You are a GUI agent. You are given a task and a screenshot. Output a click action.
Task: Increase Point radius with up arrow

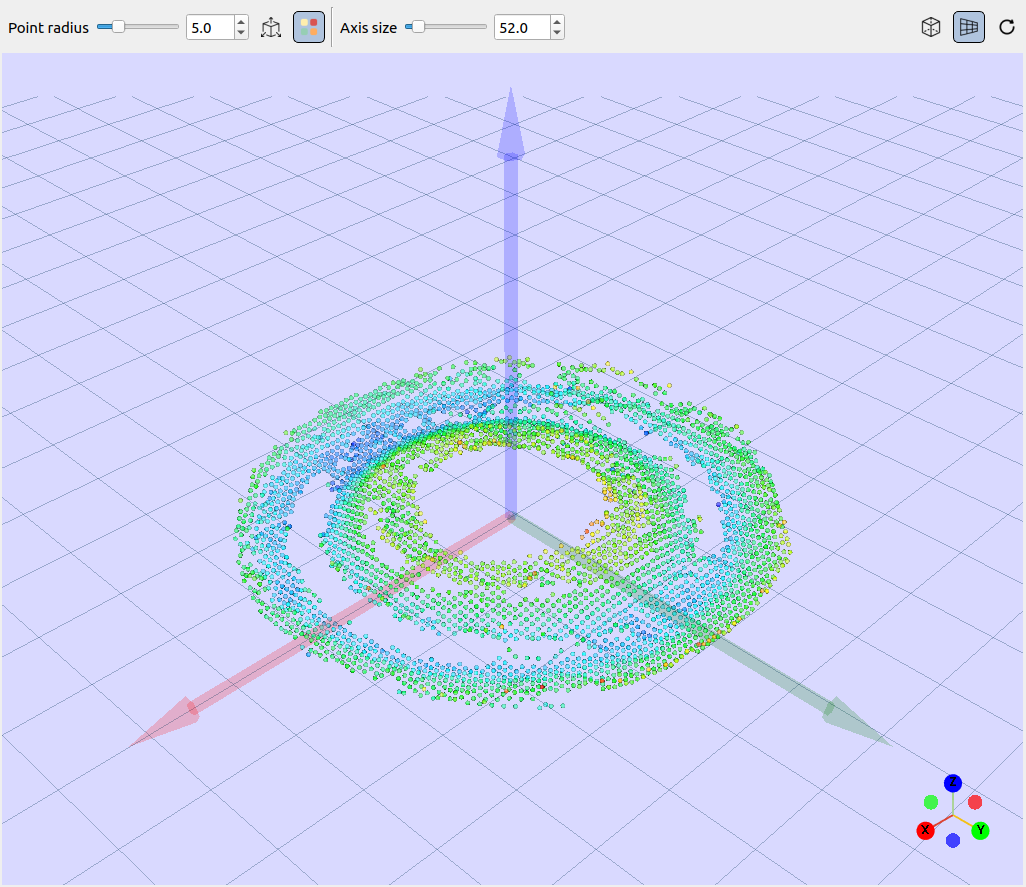click(241, 22)
